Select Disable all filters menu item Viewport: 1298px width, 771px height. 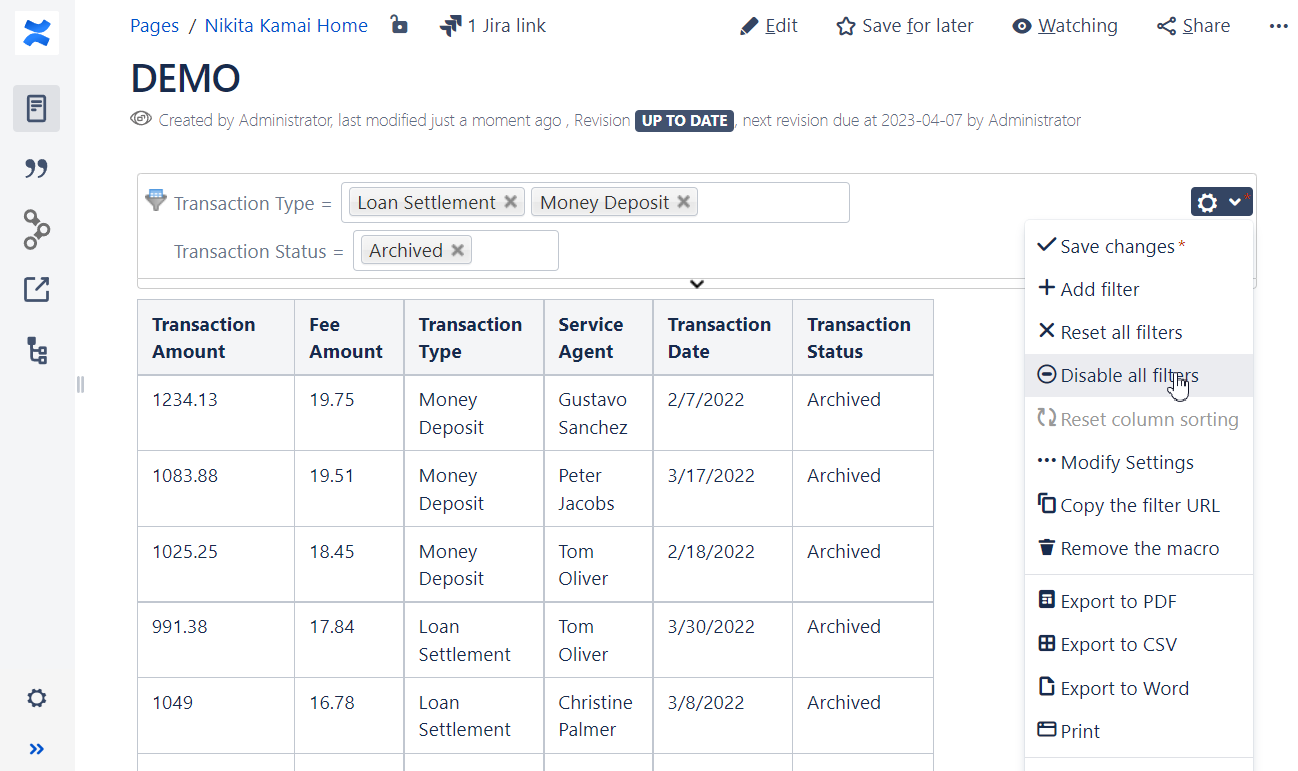coord(1128,376)
